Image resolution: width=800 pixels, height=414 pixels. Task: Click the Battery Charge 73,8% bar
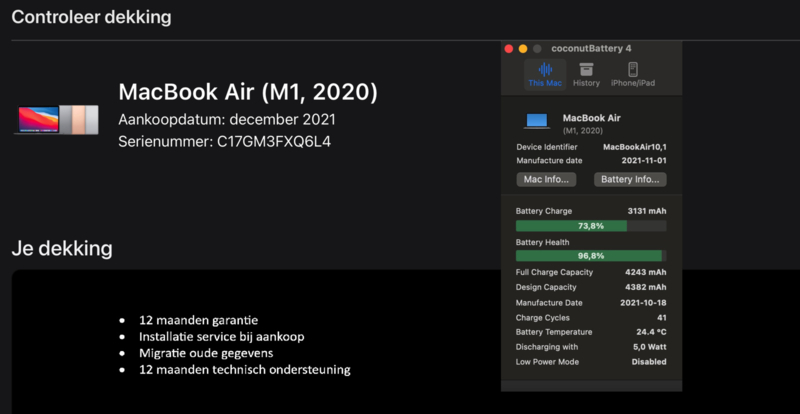pyautogui.click(x=591, y=226)
